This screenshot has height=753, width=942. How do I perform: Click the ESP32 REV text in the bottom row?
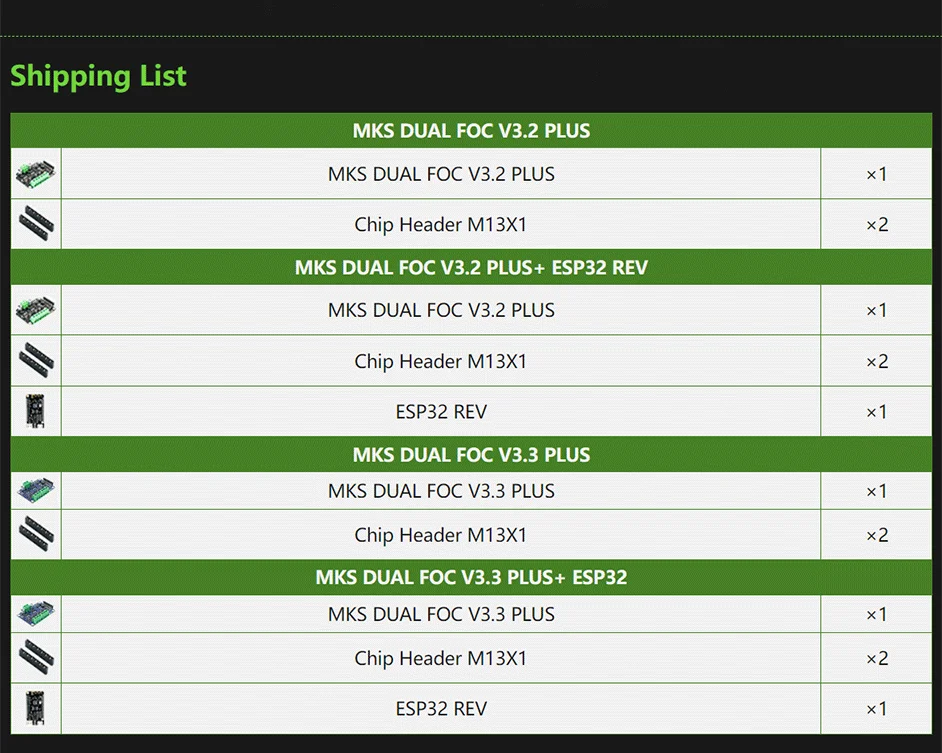click(x=441, y=709)
